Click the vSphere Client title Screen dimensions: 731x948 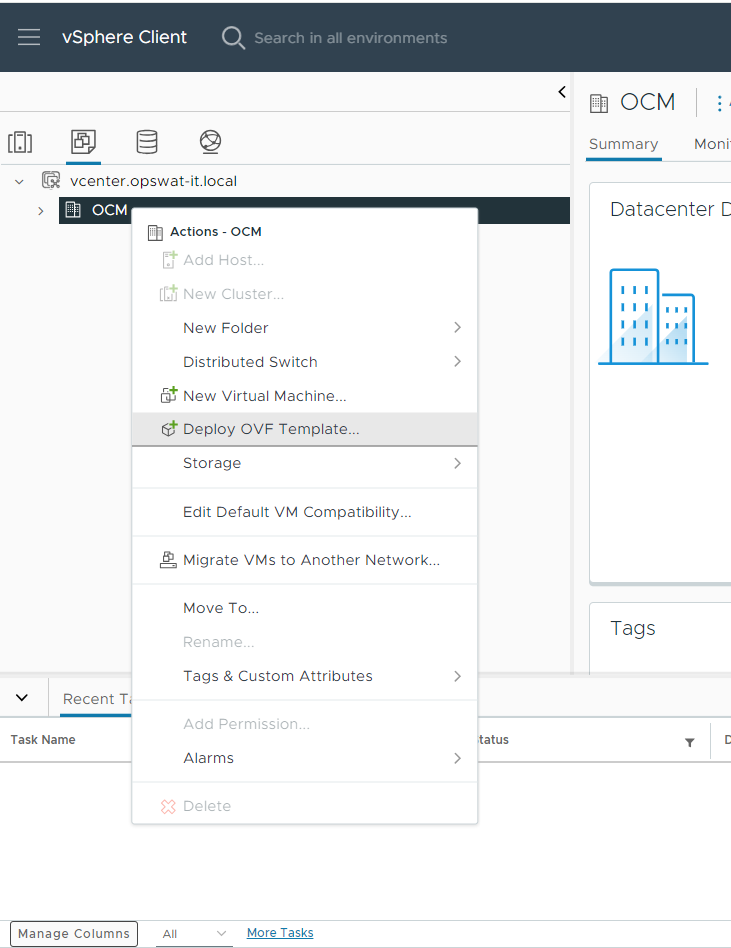[125, 37]
